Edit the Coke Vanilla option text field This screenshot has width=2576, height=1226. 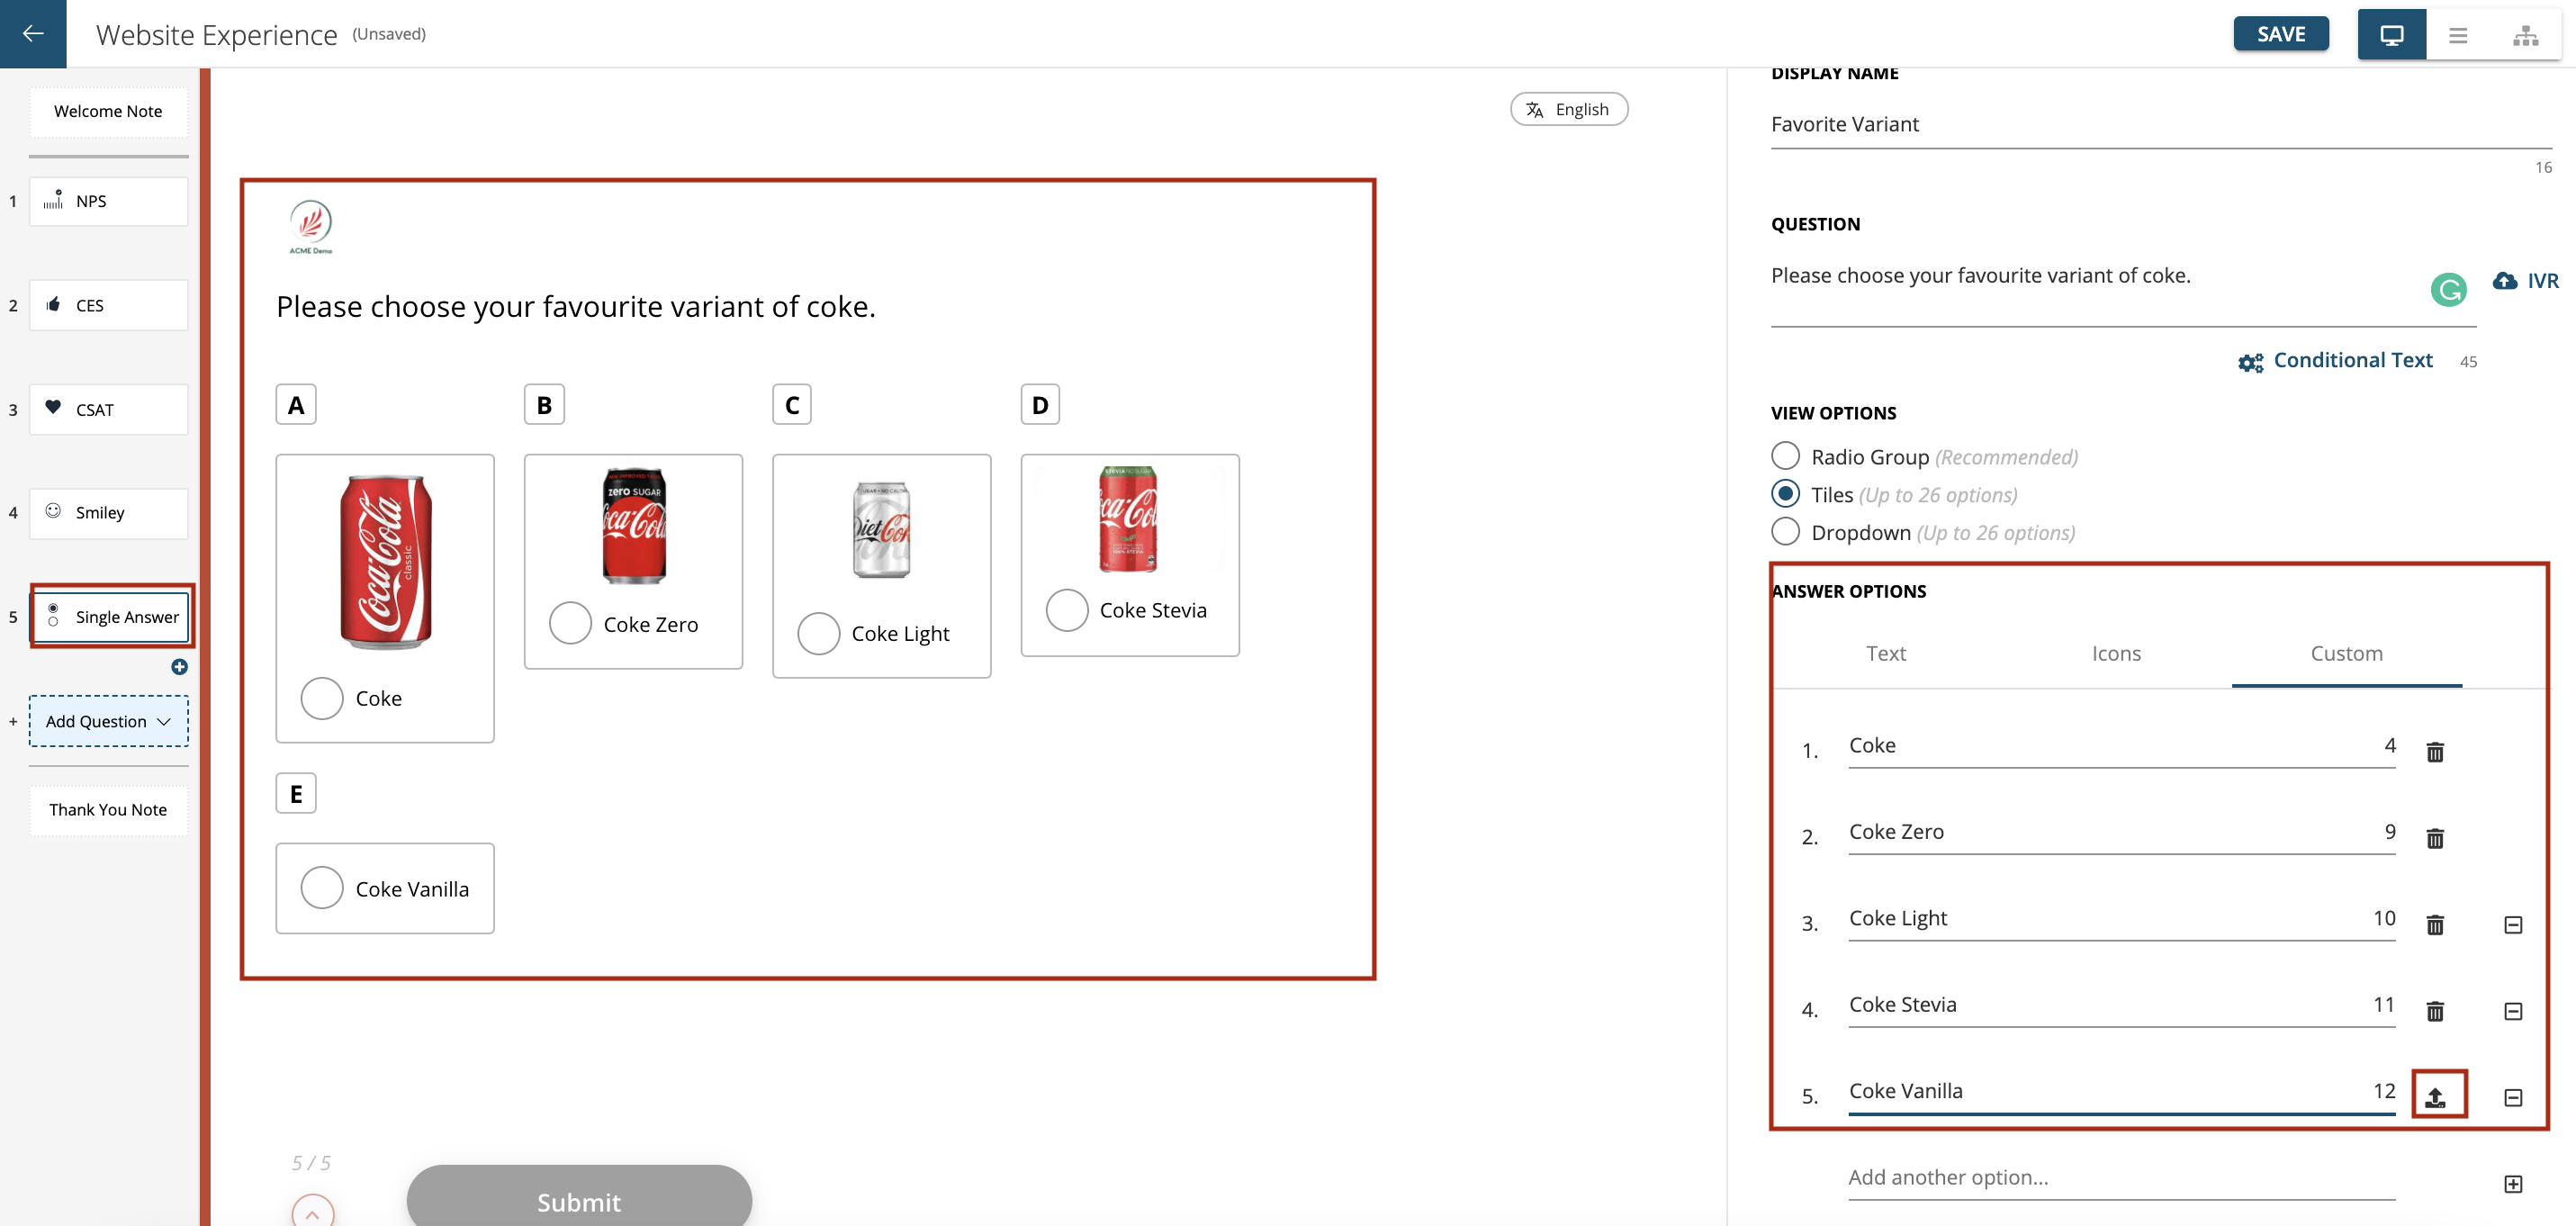(2121, 1091)
